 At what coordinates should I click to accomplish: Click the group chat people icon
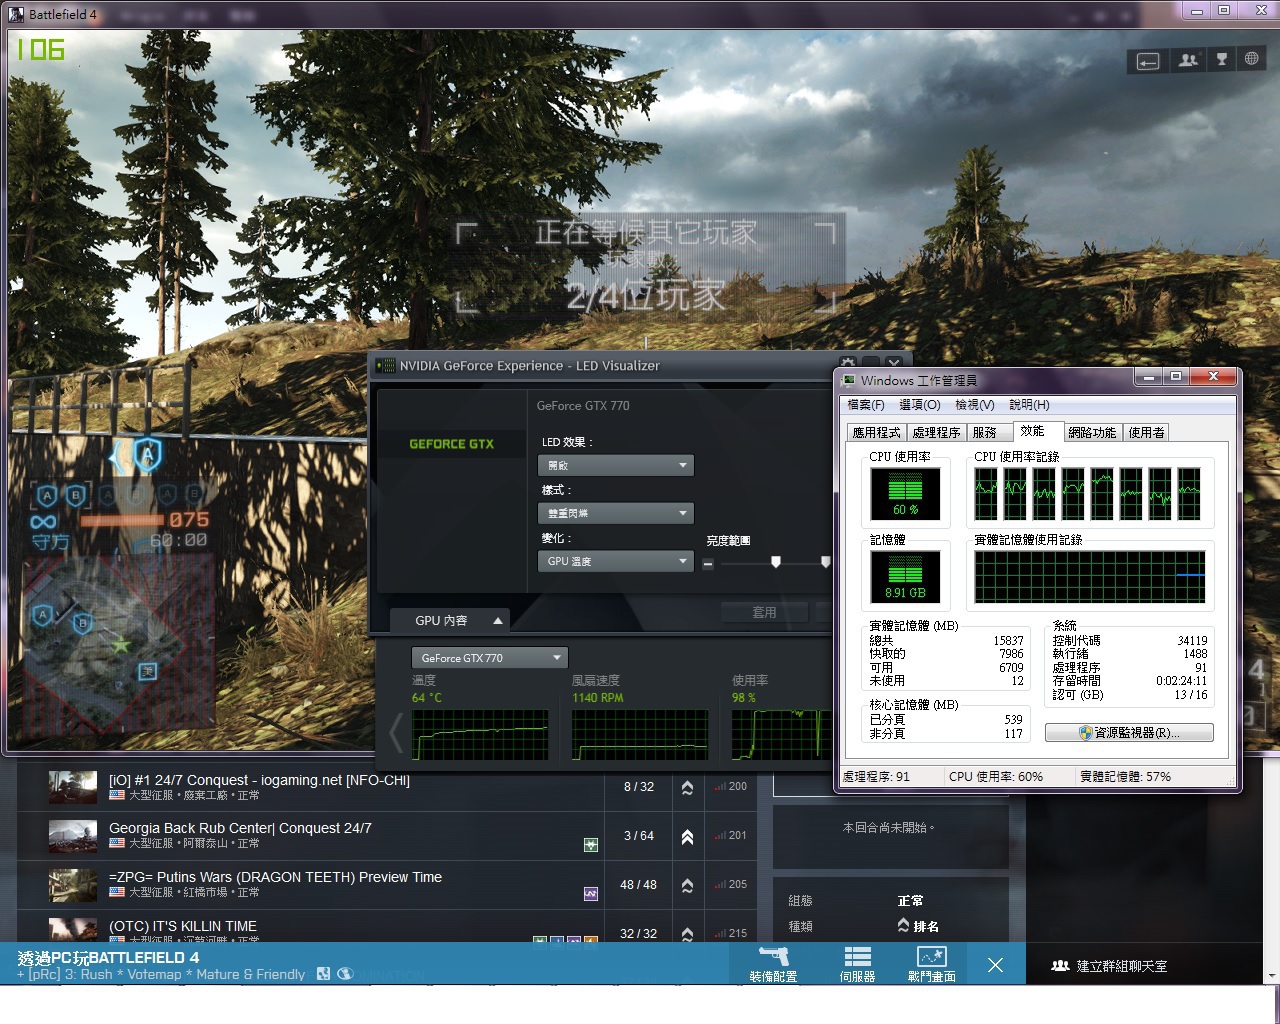pos(1060,966)
